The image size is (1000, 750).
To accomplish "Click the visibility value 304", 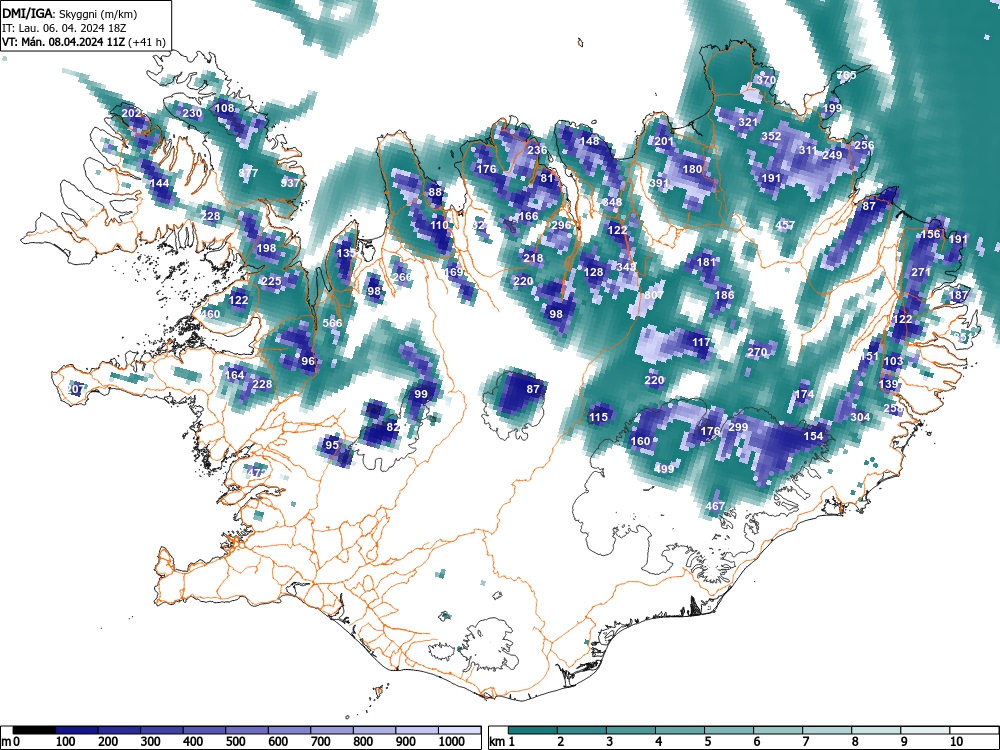I will coord(860,417).
